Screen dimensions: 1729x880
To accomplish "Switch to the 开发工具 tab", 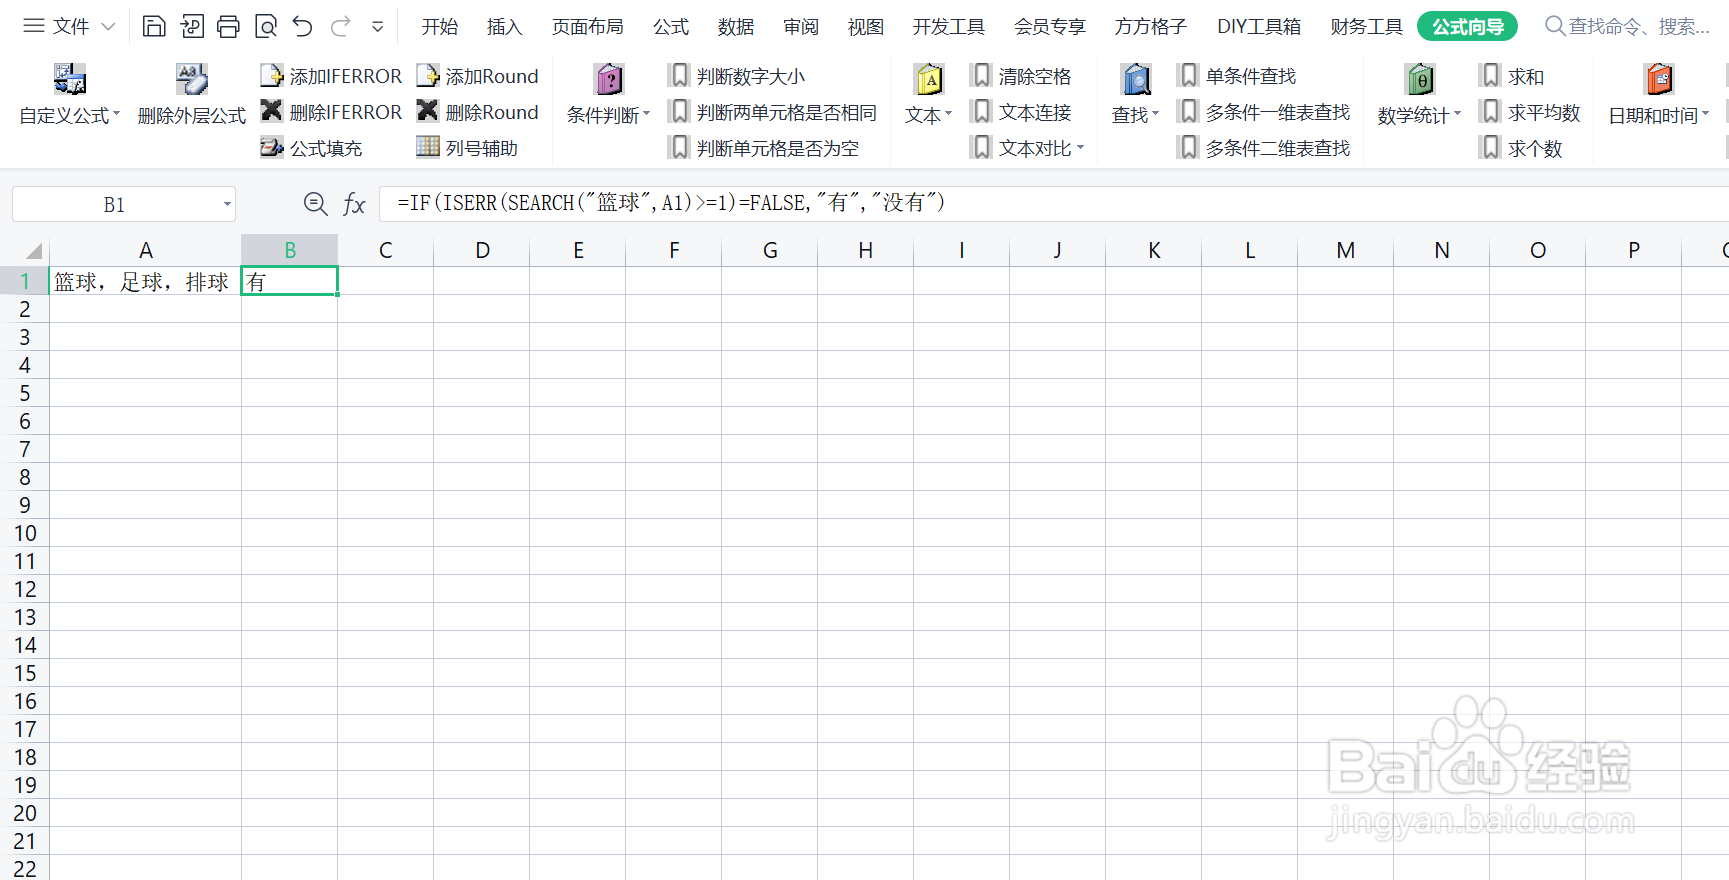I will [x=949, y=27].
